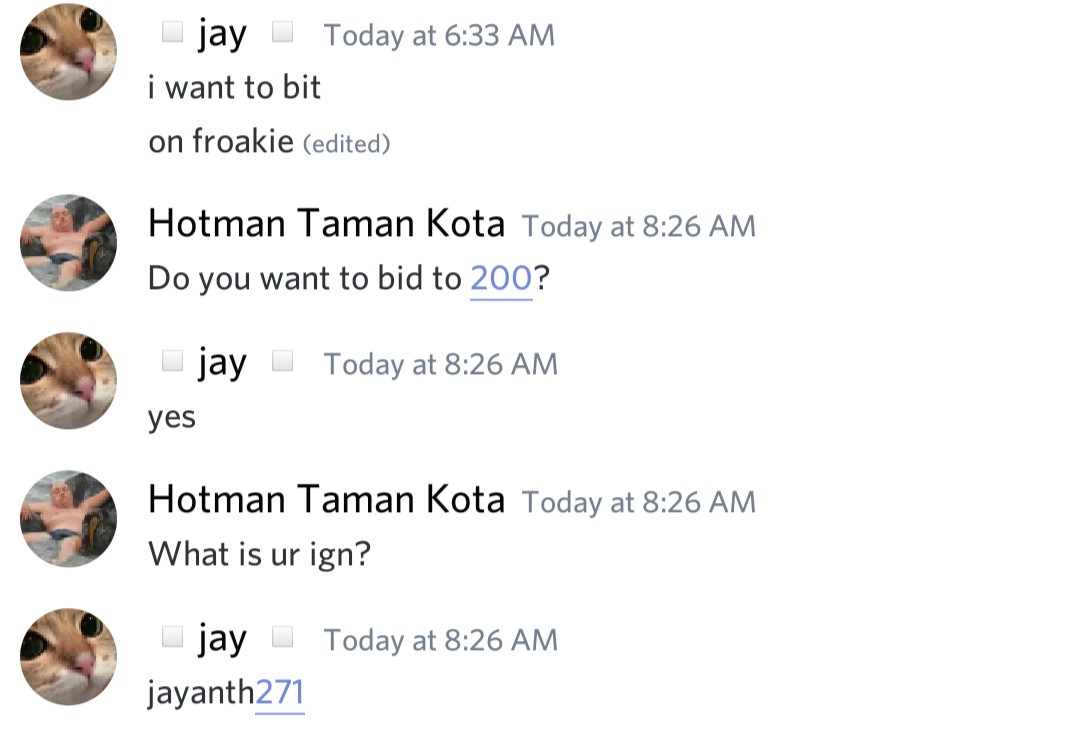
Task: Click Hotman Taman Kota name above ign question
Action: (326, 499)
